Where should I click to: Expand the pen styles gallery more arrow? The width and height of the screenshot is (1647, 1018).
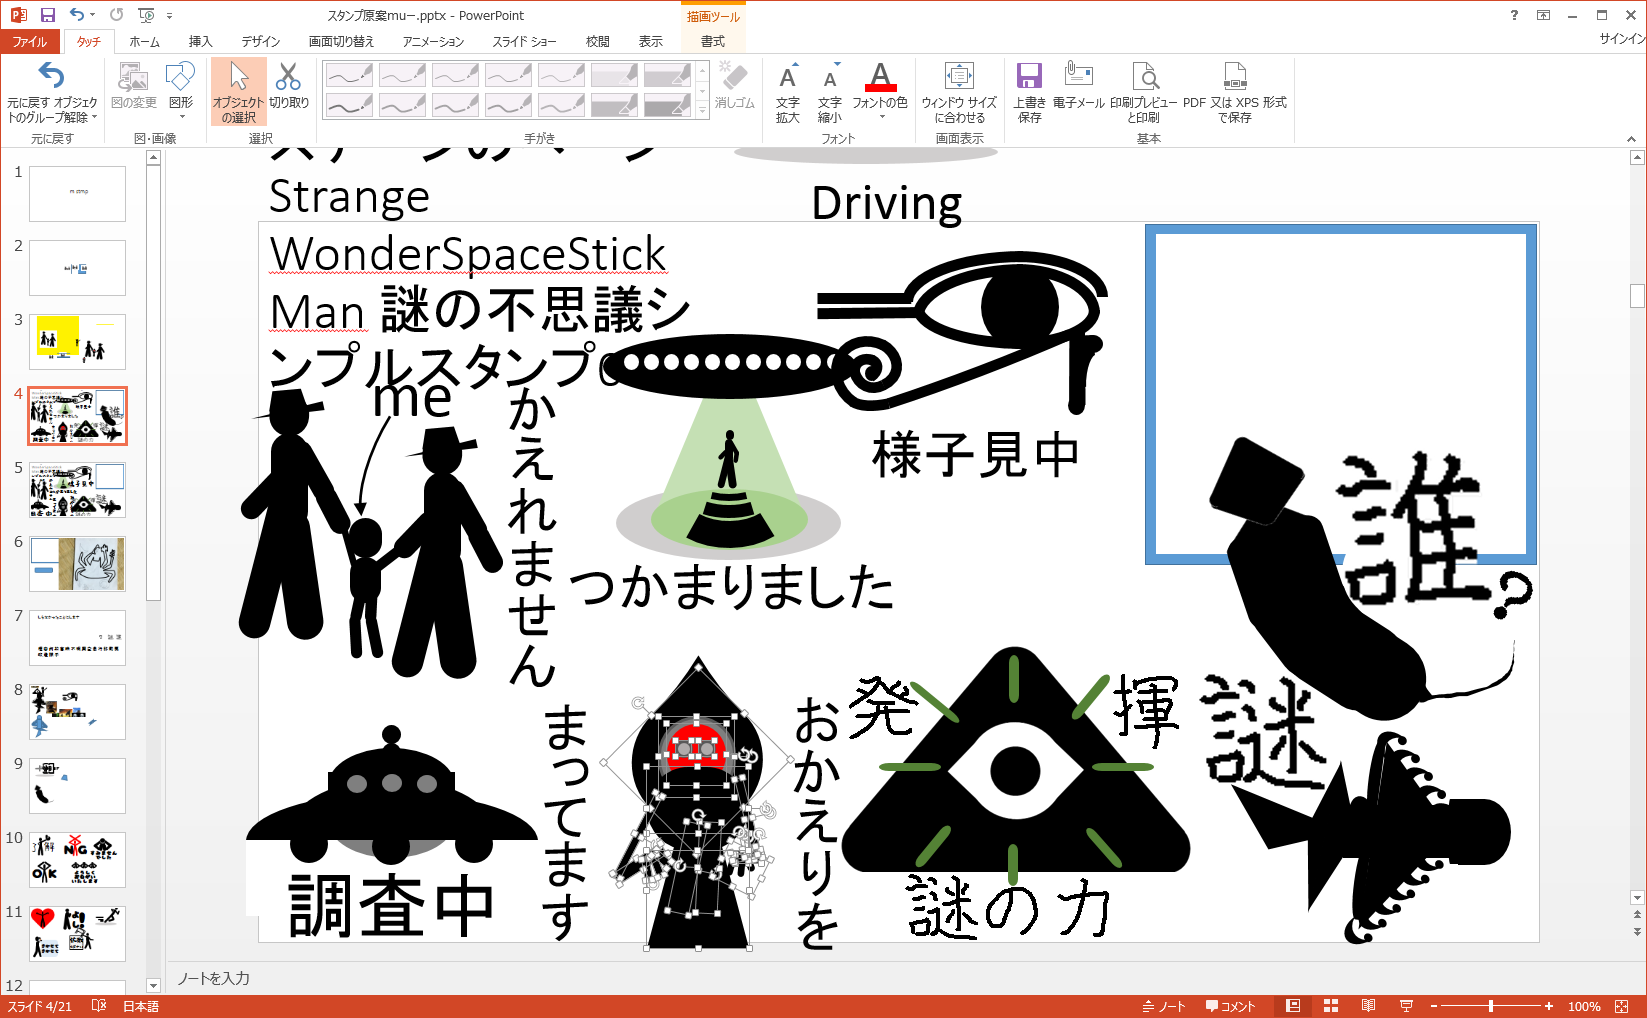[x=703, y=110]
